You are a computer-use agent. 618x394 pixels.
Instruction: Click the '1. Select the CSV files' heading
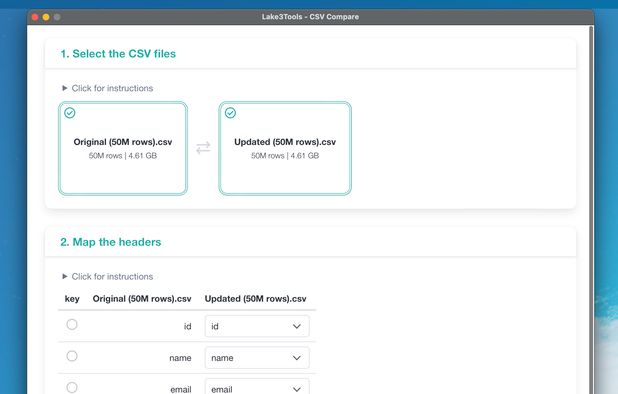[x=118, y=54]
